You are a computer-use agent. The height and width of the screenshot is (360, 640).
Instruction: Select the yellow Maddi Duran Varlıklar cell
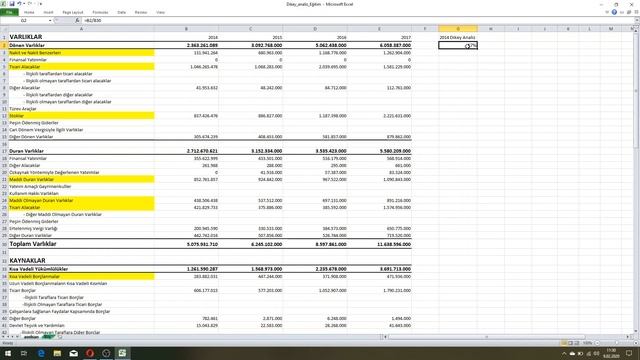tap(81, 180)
